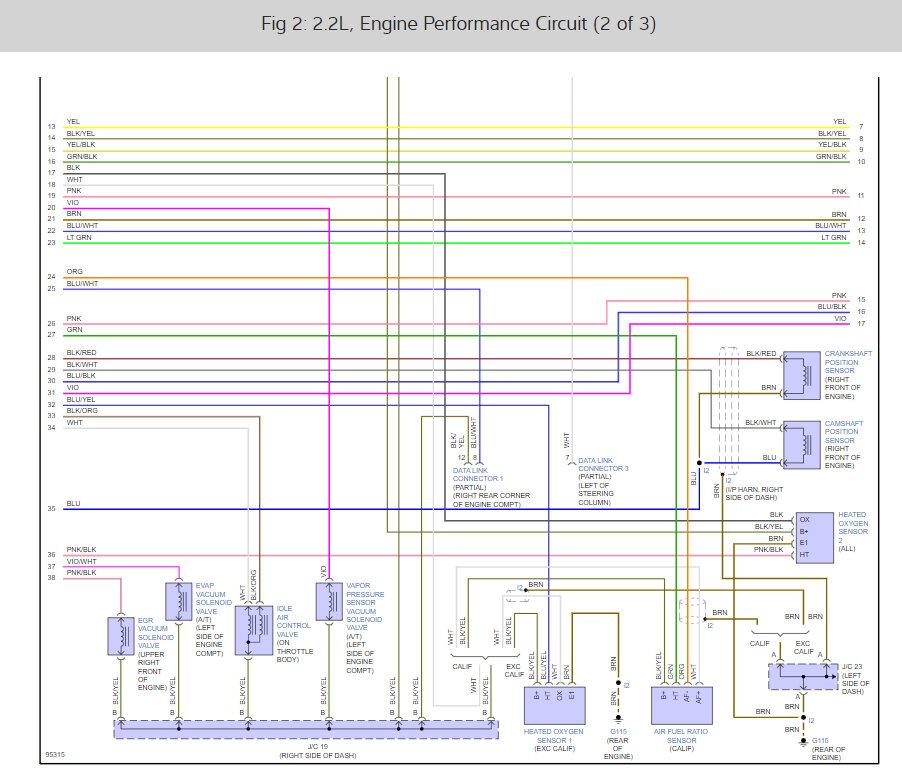This screenshot has width=902, height=782.
Task: Click the G115 ground symbol below J/C 23
Action: 804,742
